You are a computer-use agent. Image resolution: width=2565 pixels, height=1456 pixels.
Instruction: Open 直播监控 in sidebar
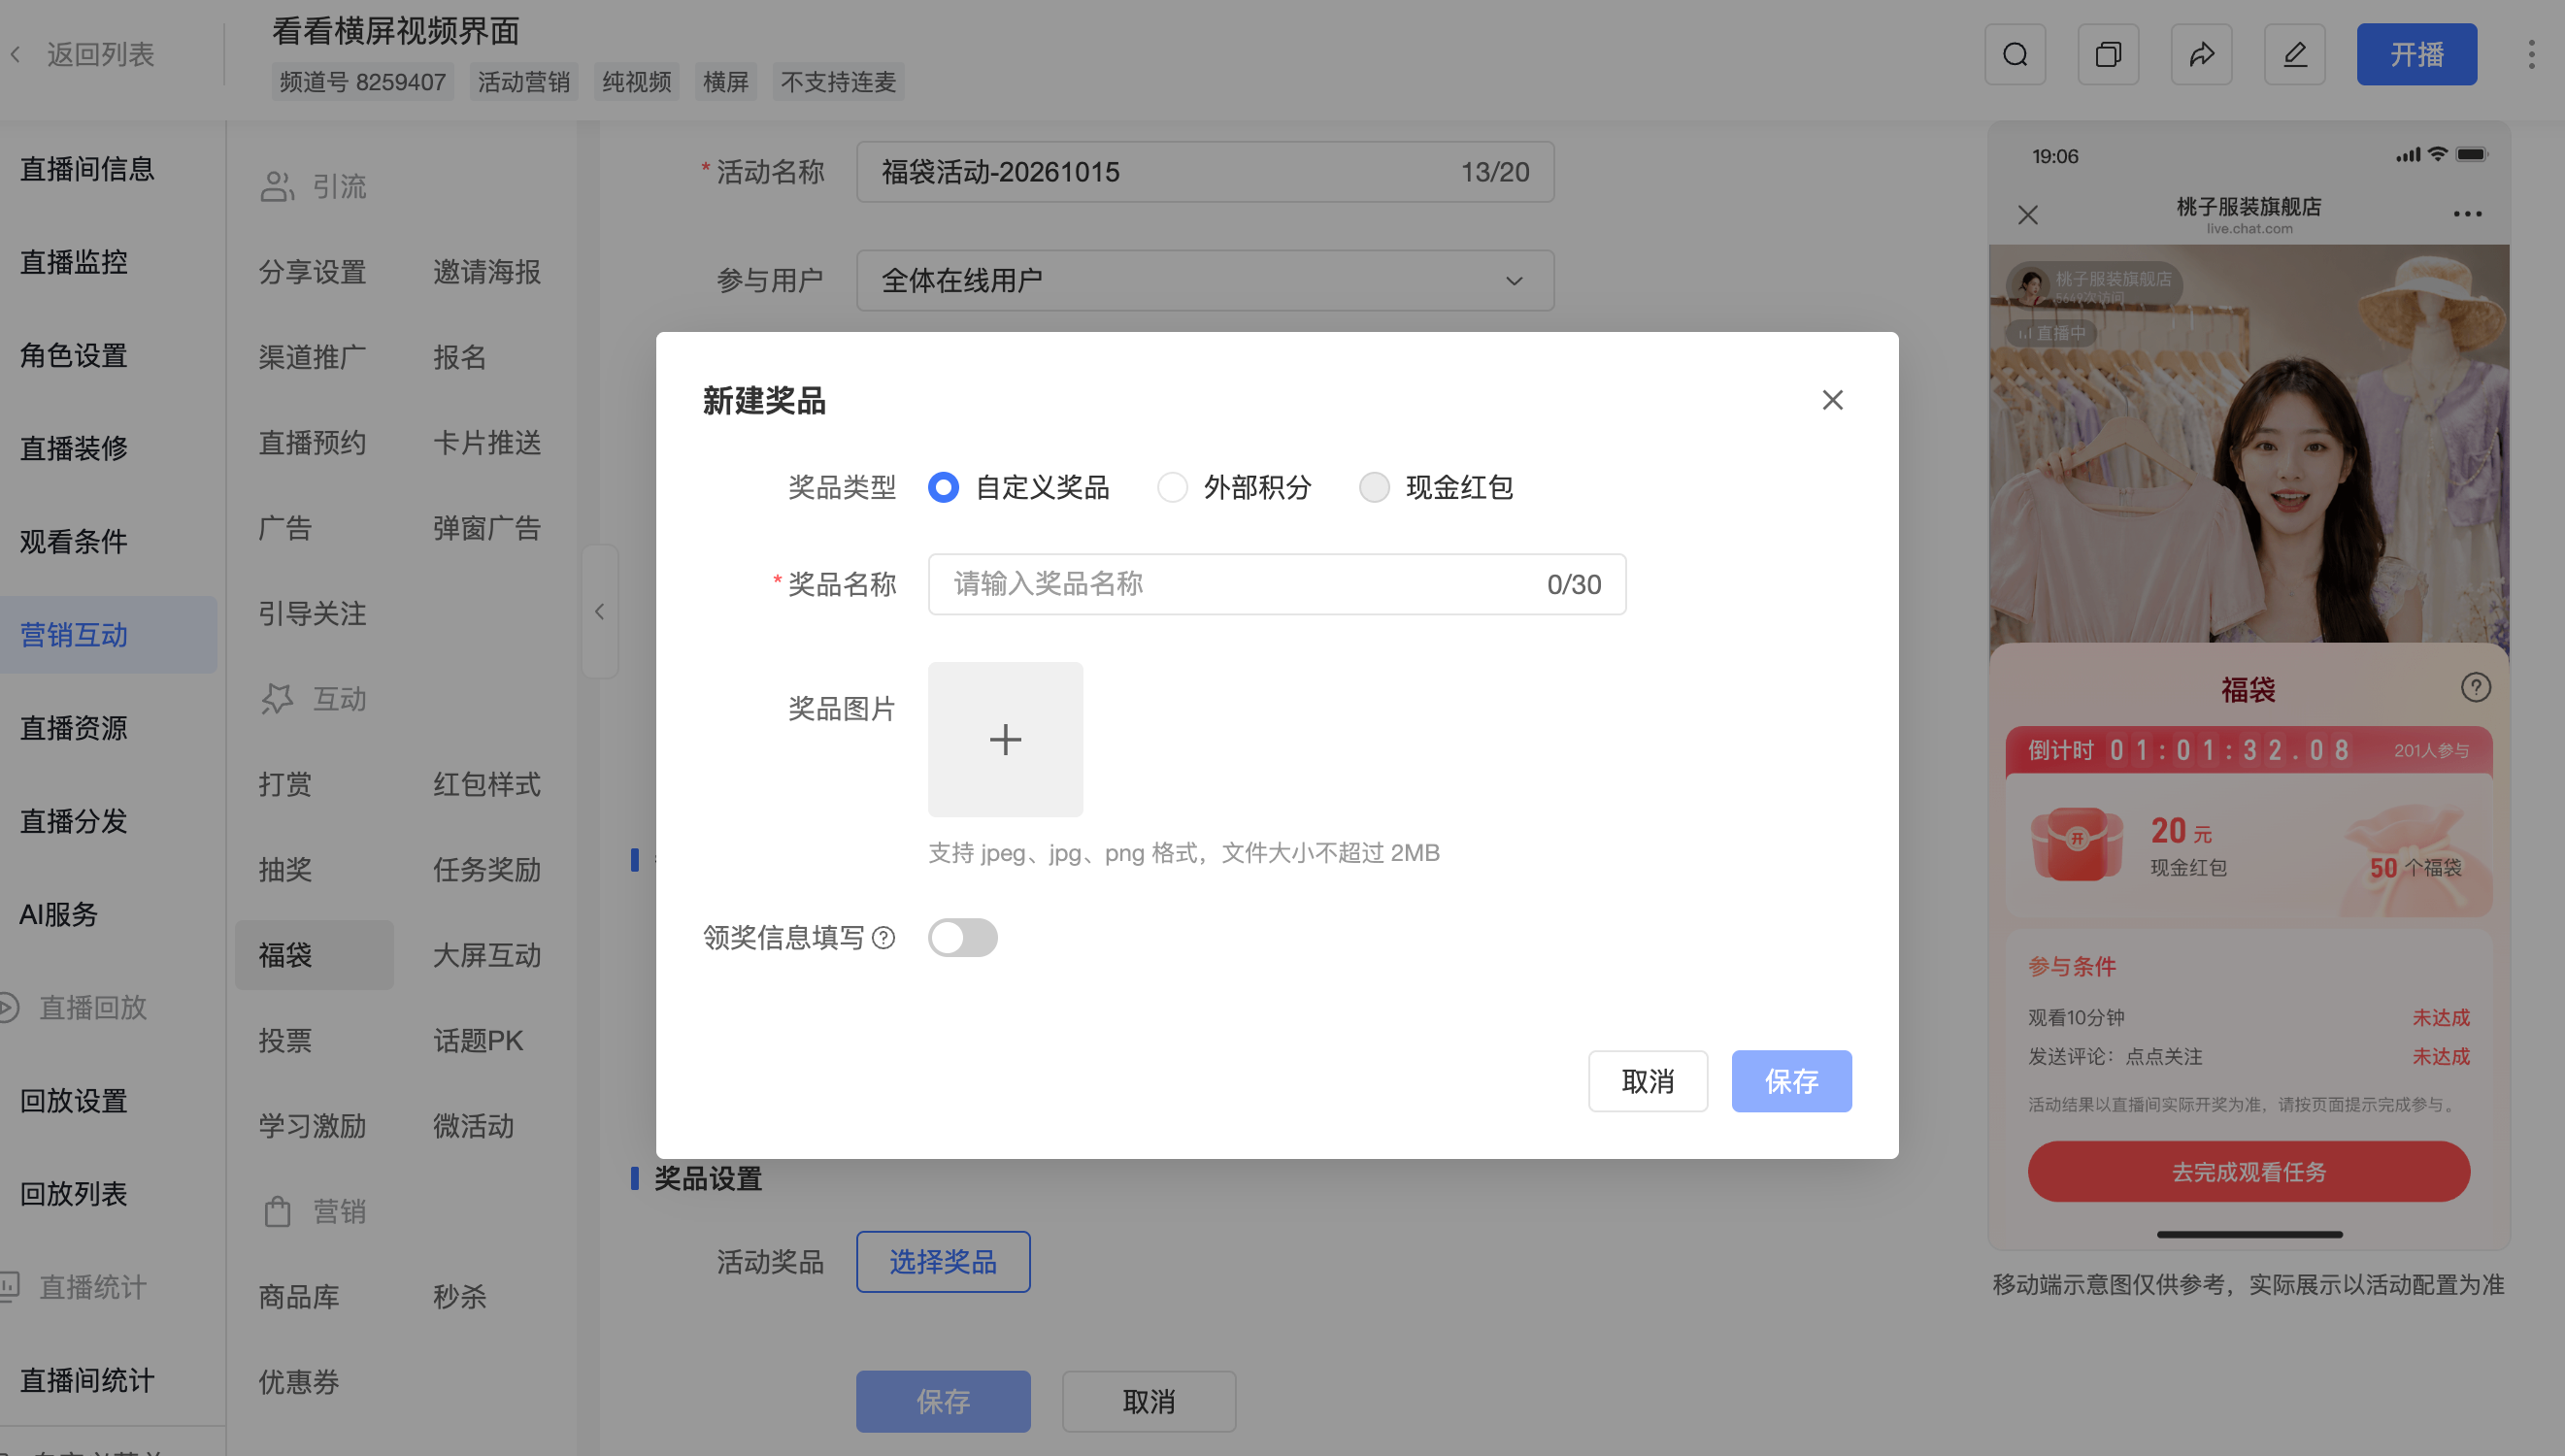(x=74, y=262)
